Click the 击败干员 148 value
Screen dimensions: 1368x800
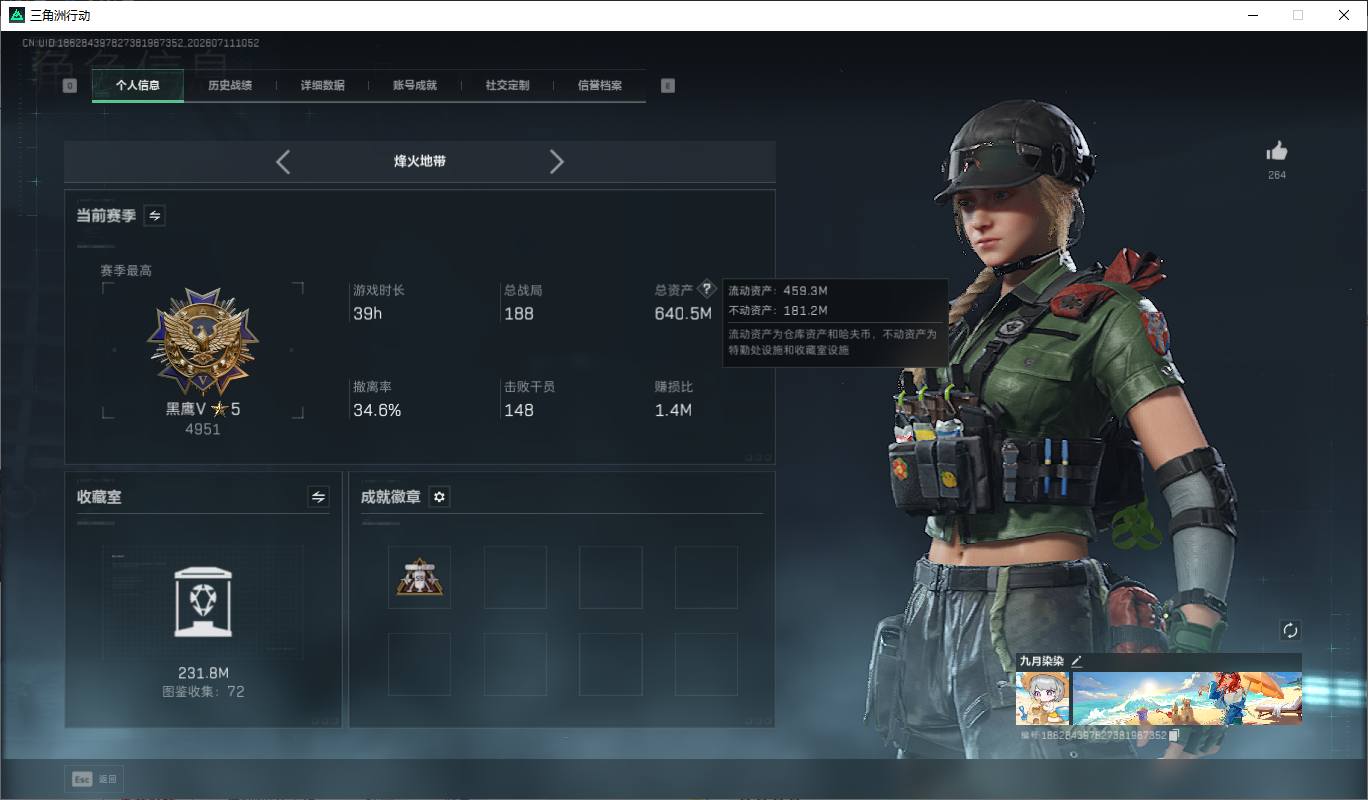[x=519, y=410]
